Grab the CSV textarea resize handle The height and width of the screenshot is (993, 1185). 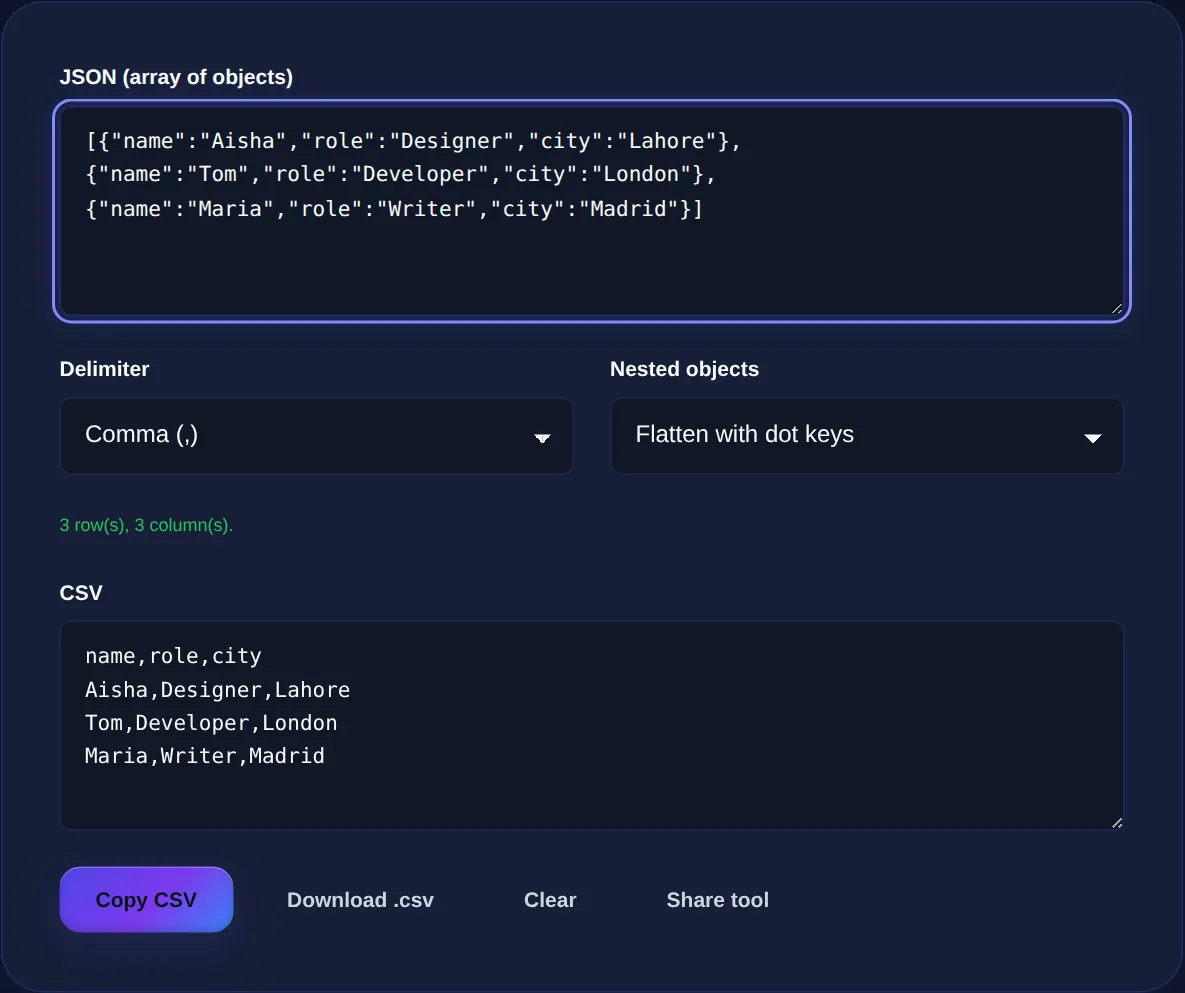[x=1116, y=822]
